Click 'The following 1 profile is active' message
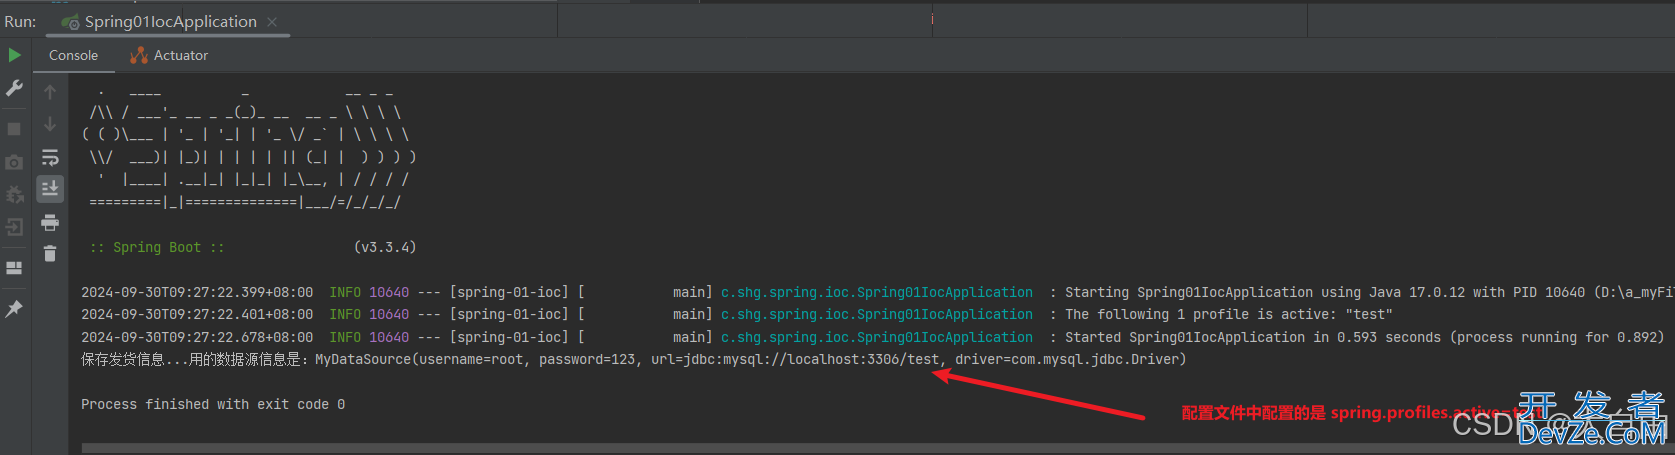The height and width of the screenshot is (455, 1675). [1228, 314]
